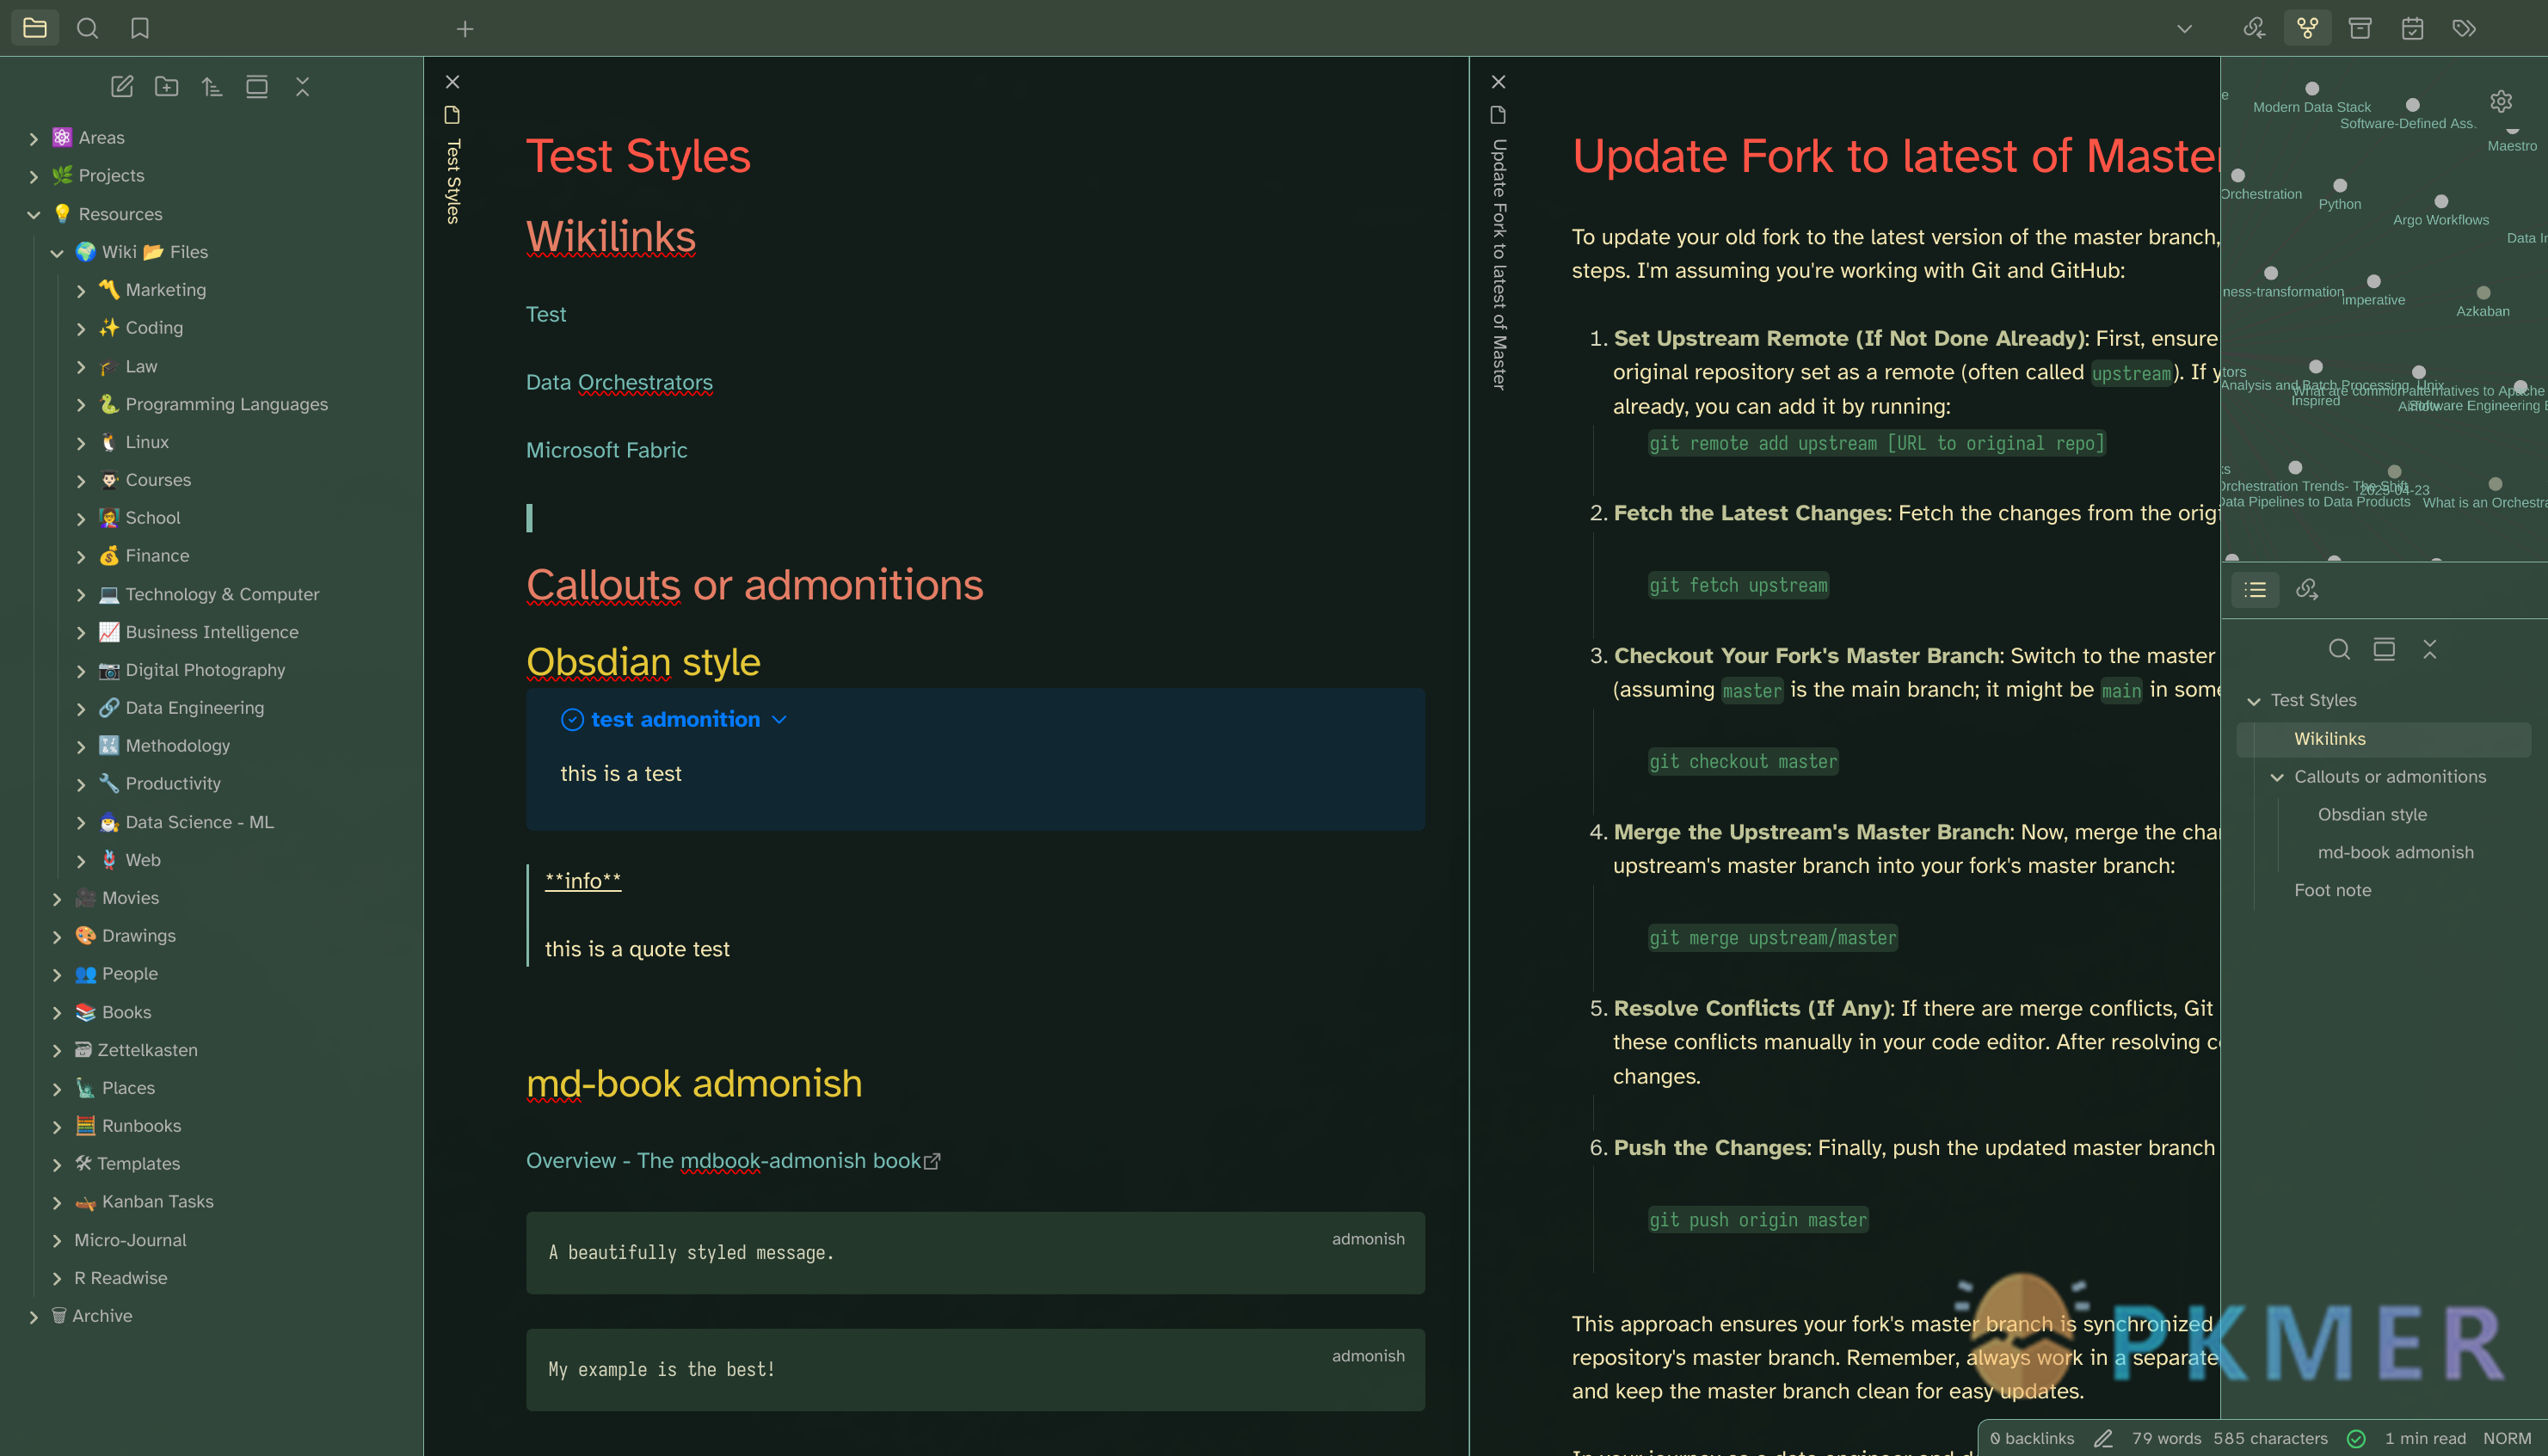Screen dimensions: 2548x1456
Task: Change the file explorer sort order
Action: tap(212, 87)
